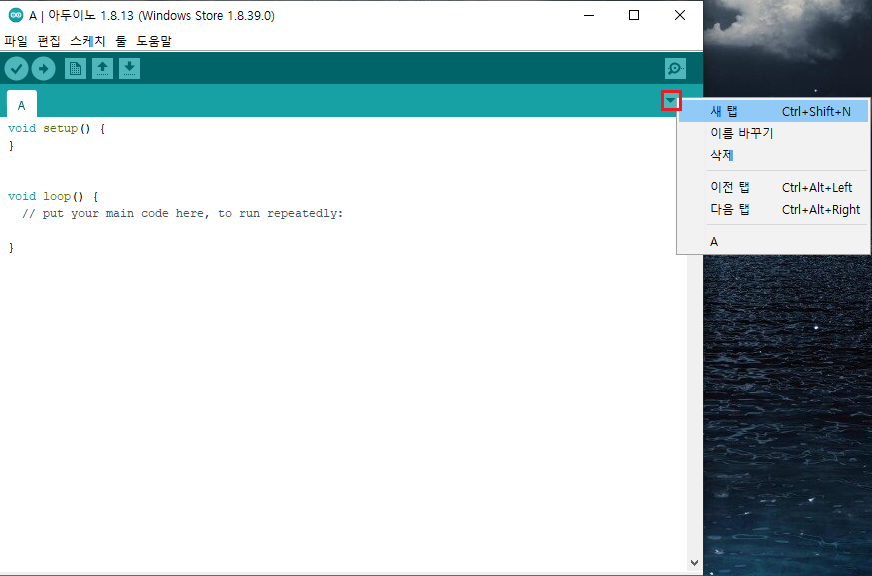Choose 이름 바꾸기 in the tab menu
872x576 pixels.
click(773, 133)
